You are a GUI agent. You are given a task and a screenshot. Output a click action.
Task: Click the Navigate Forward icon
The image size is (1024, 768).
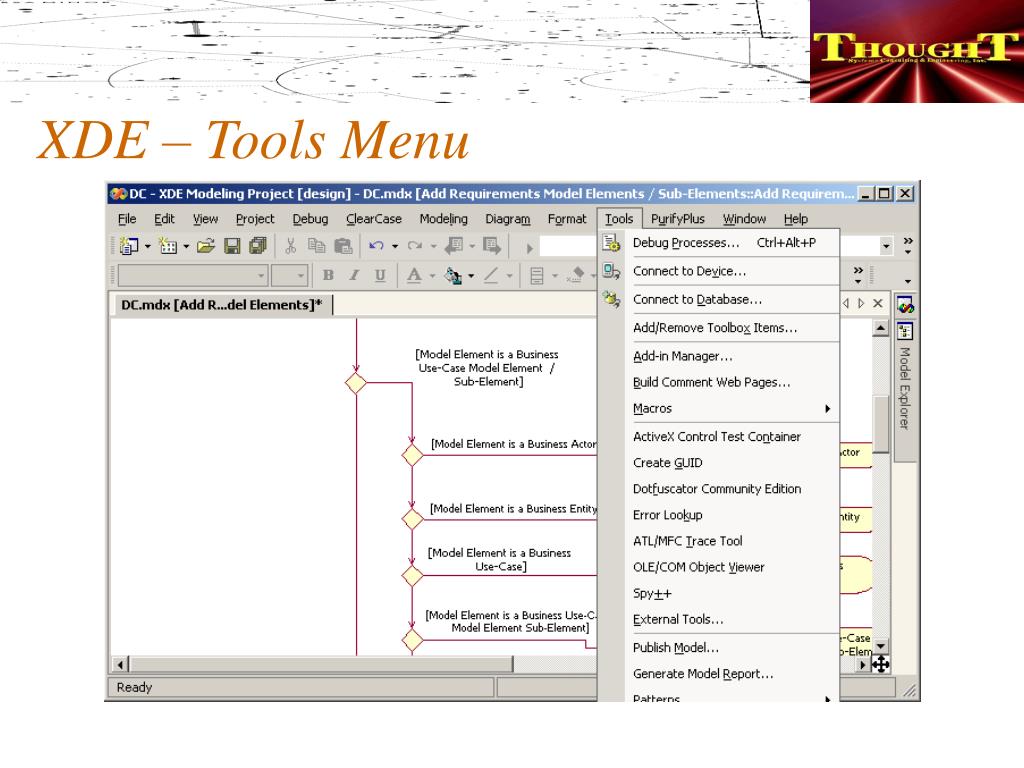492,246
